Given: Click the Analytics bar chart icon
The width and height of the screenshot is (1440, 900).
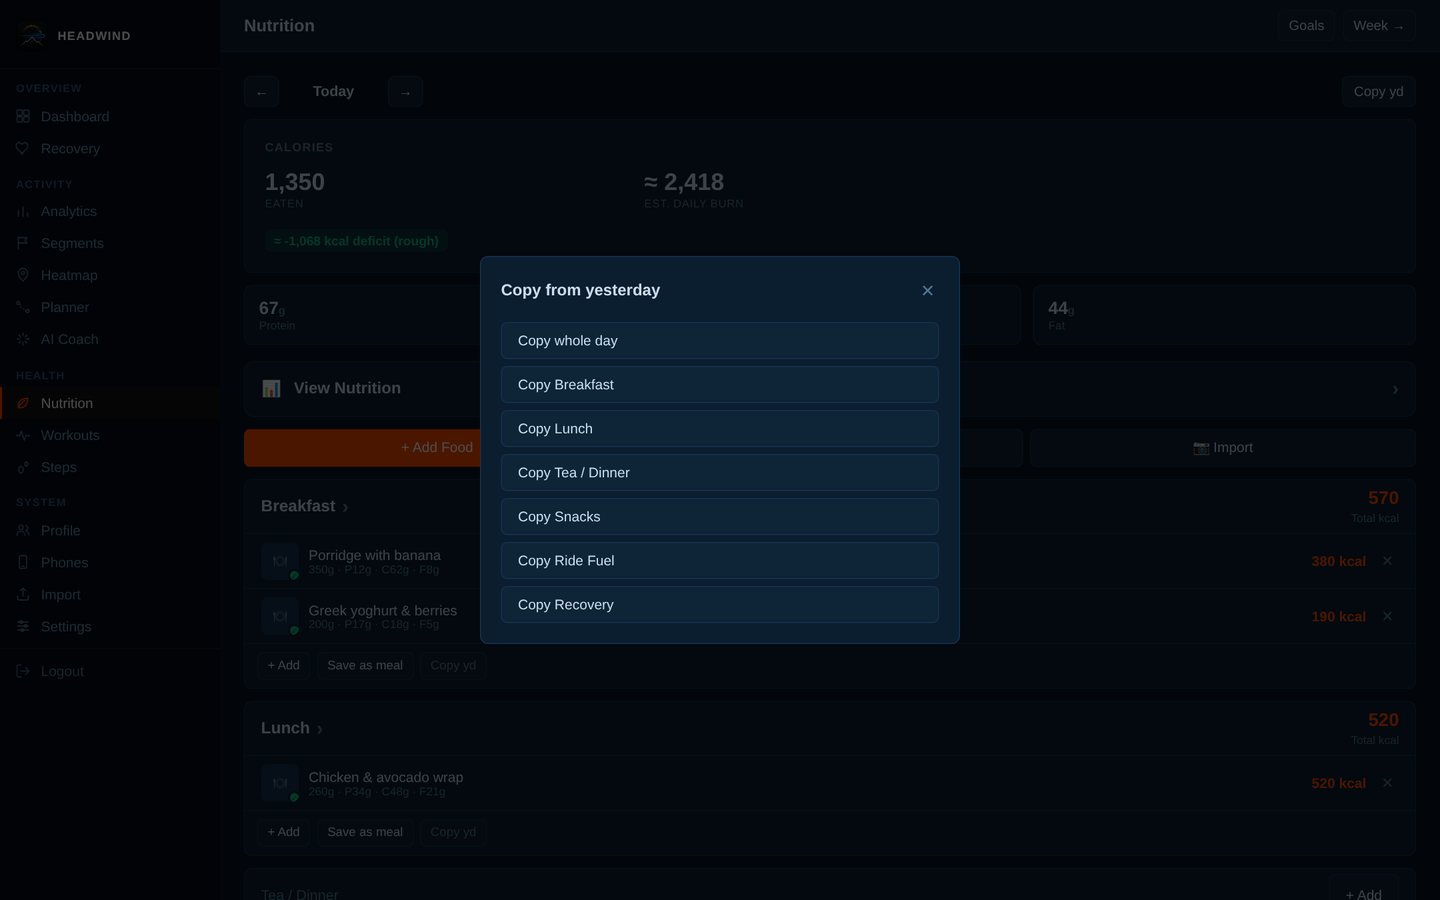Looking at the screenshot, I should (23, 211).
